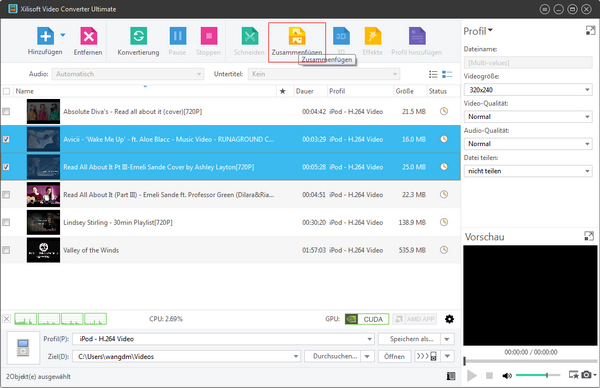Sort by the Profil column header

pos(360,91)
